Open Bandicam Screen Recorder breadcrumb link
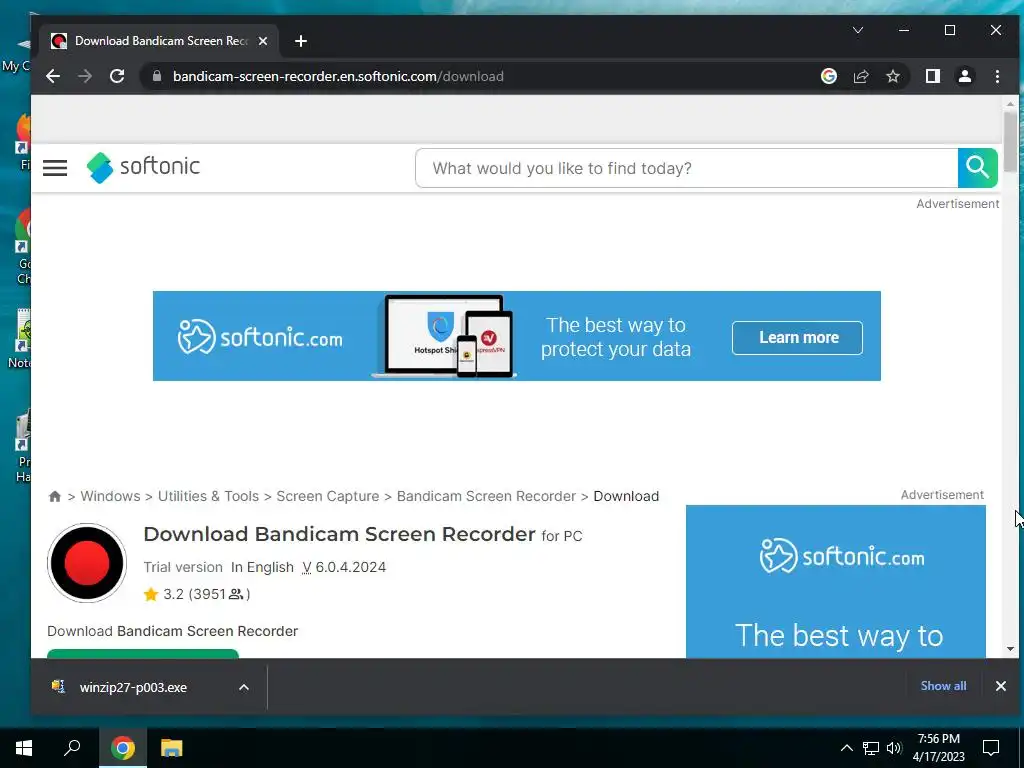 487,496
